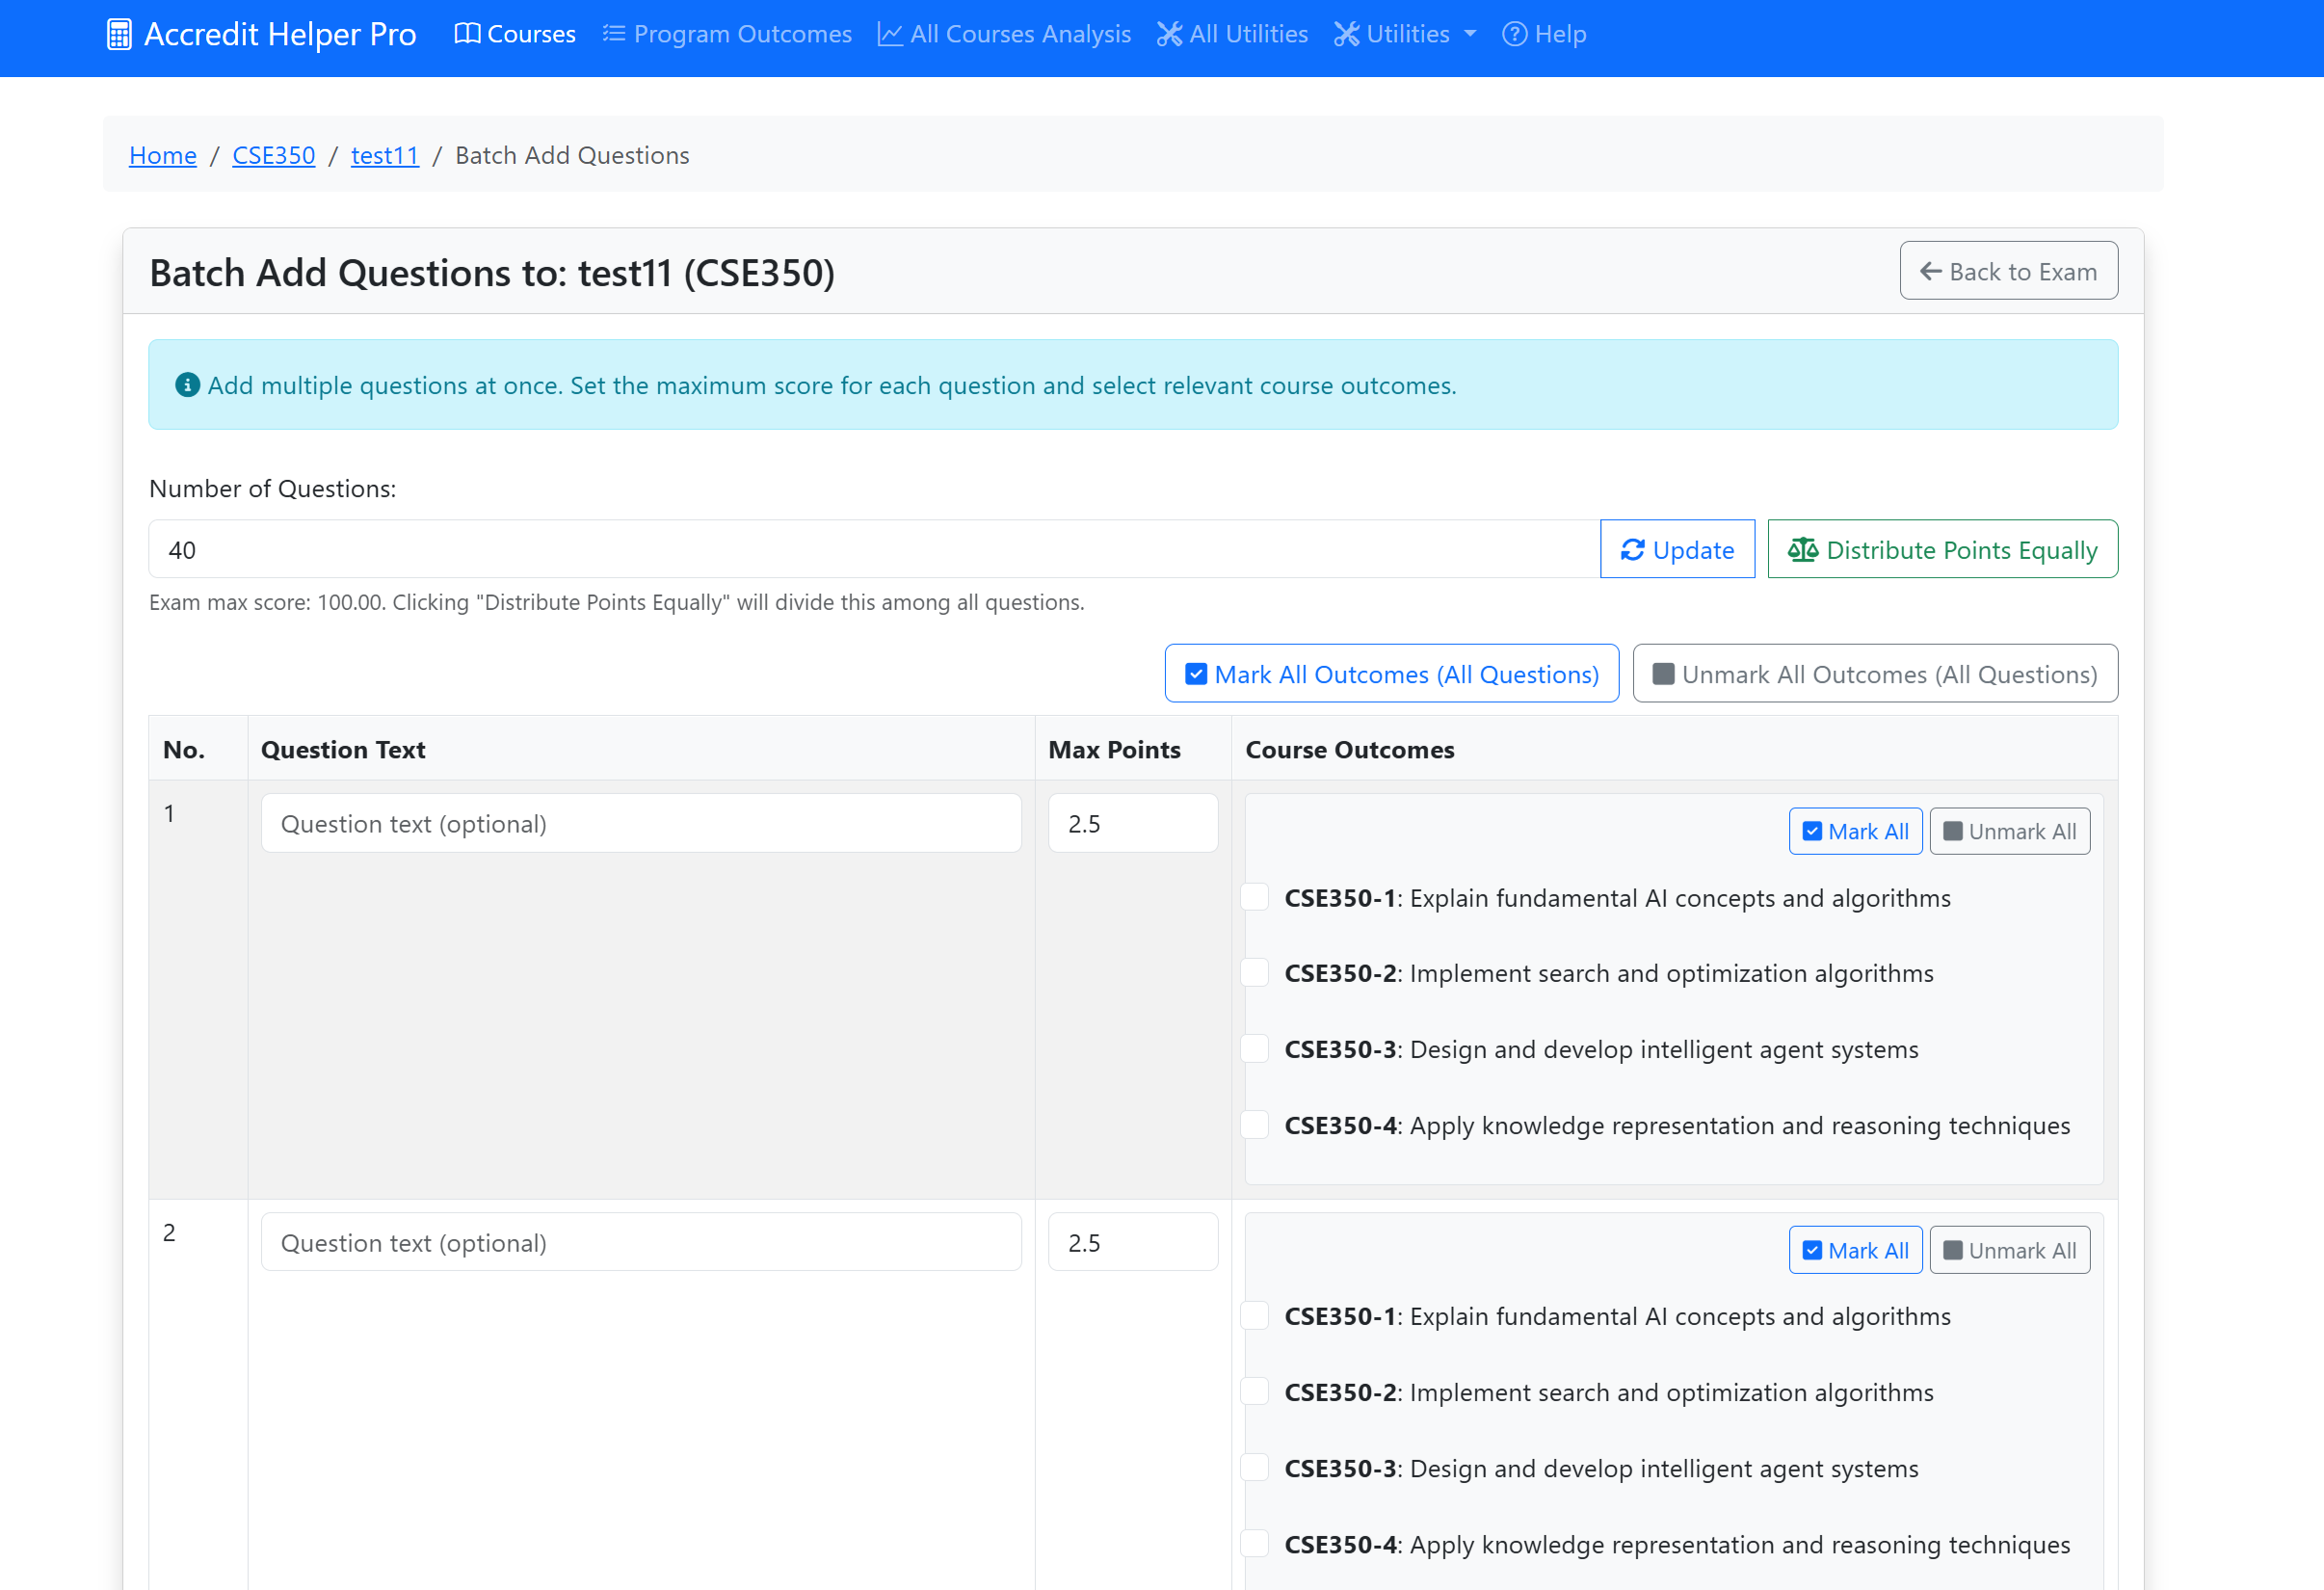
Task: Expand the Utilities dropdown menu
Action: (1405, 34)
